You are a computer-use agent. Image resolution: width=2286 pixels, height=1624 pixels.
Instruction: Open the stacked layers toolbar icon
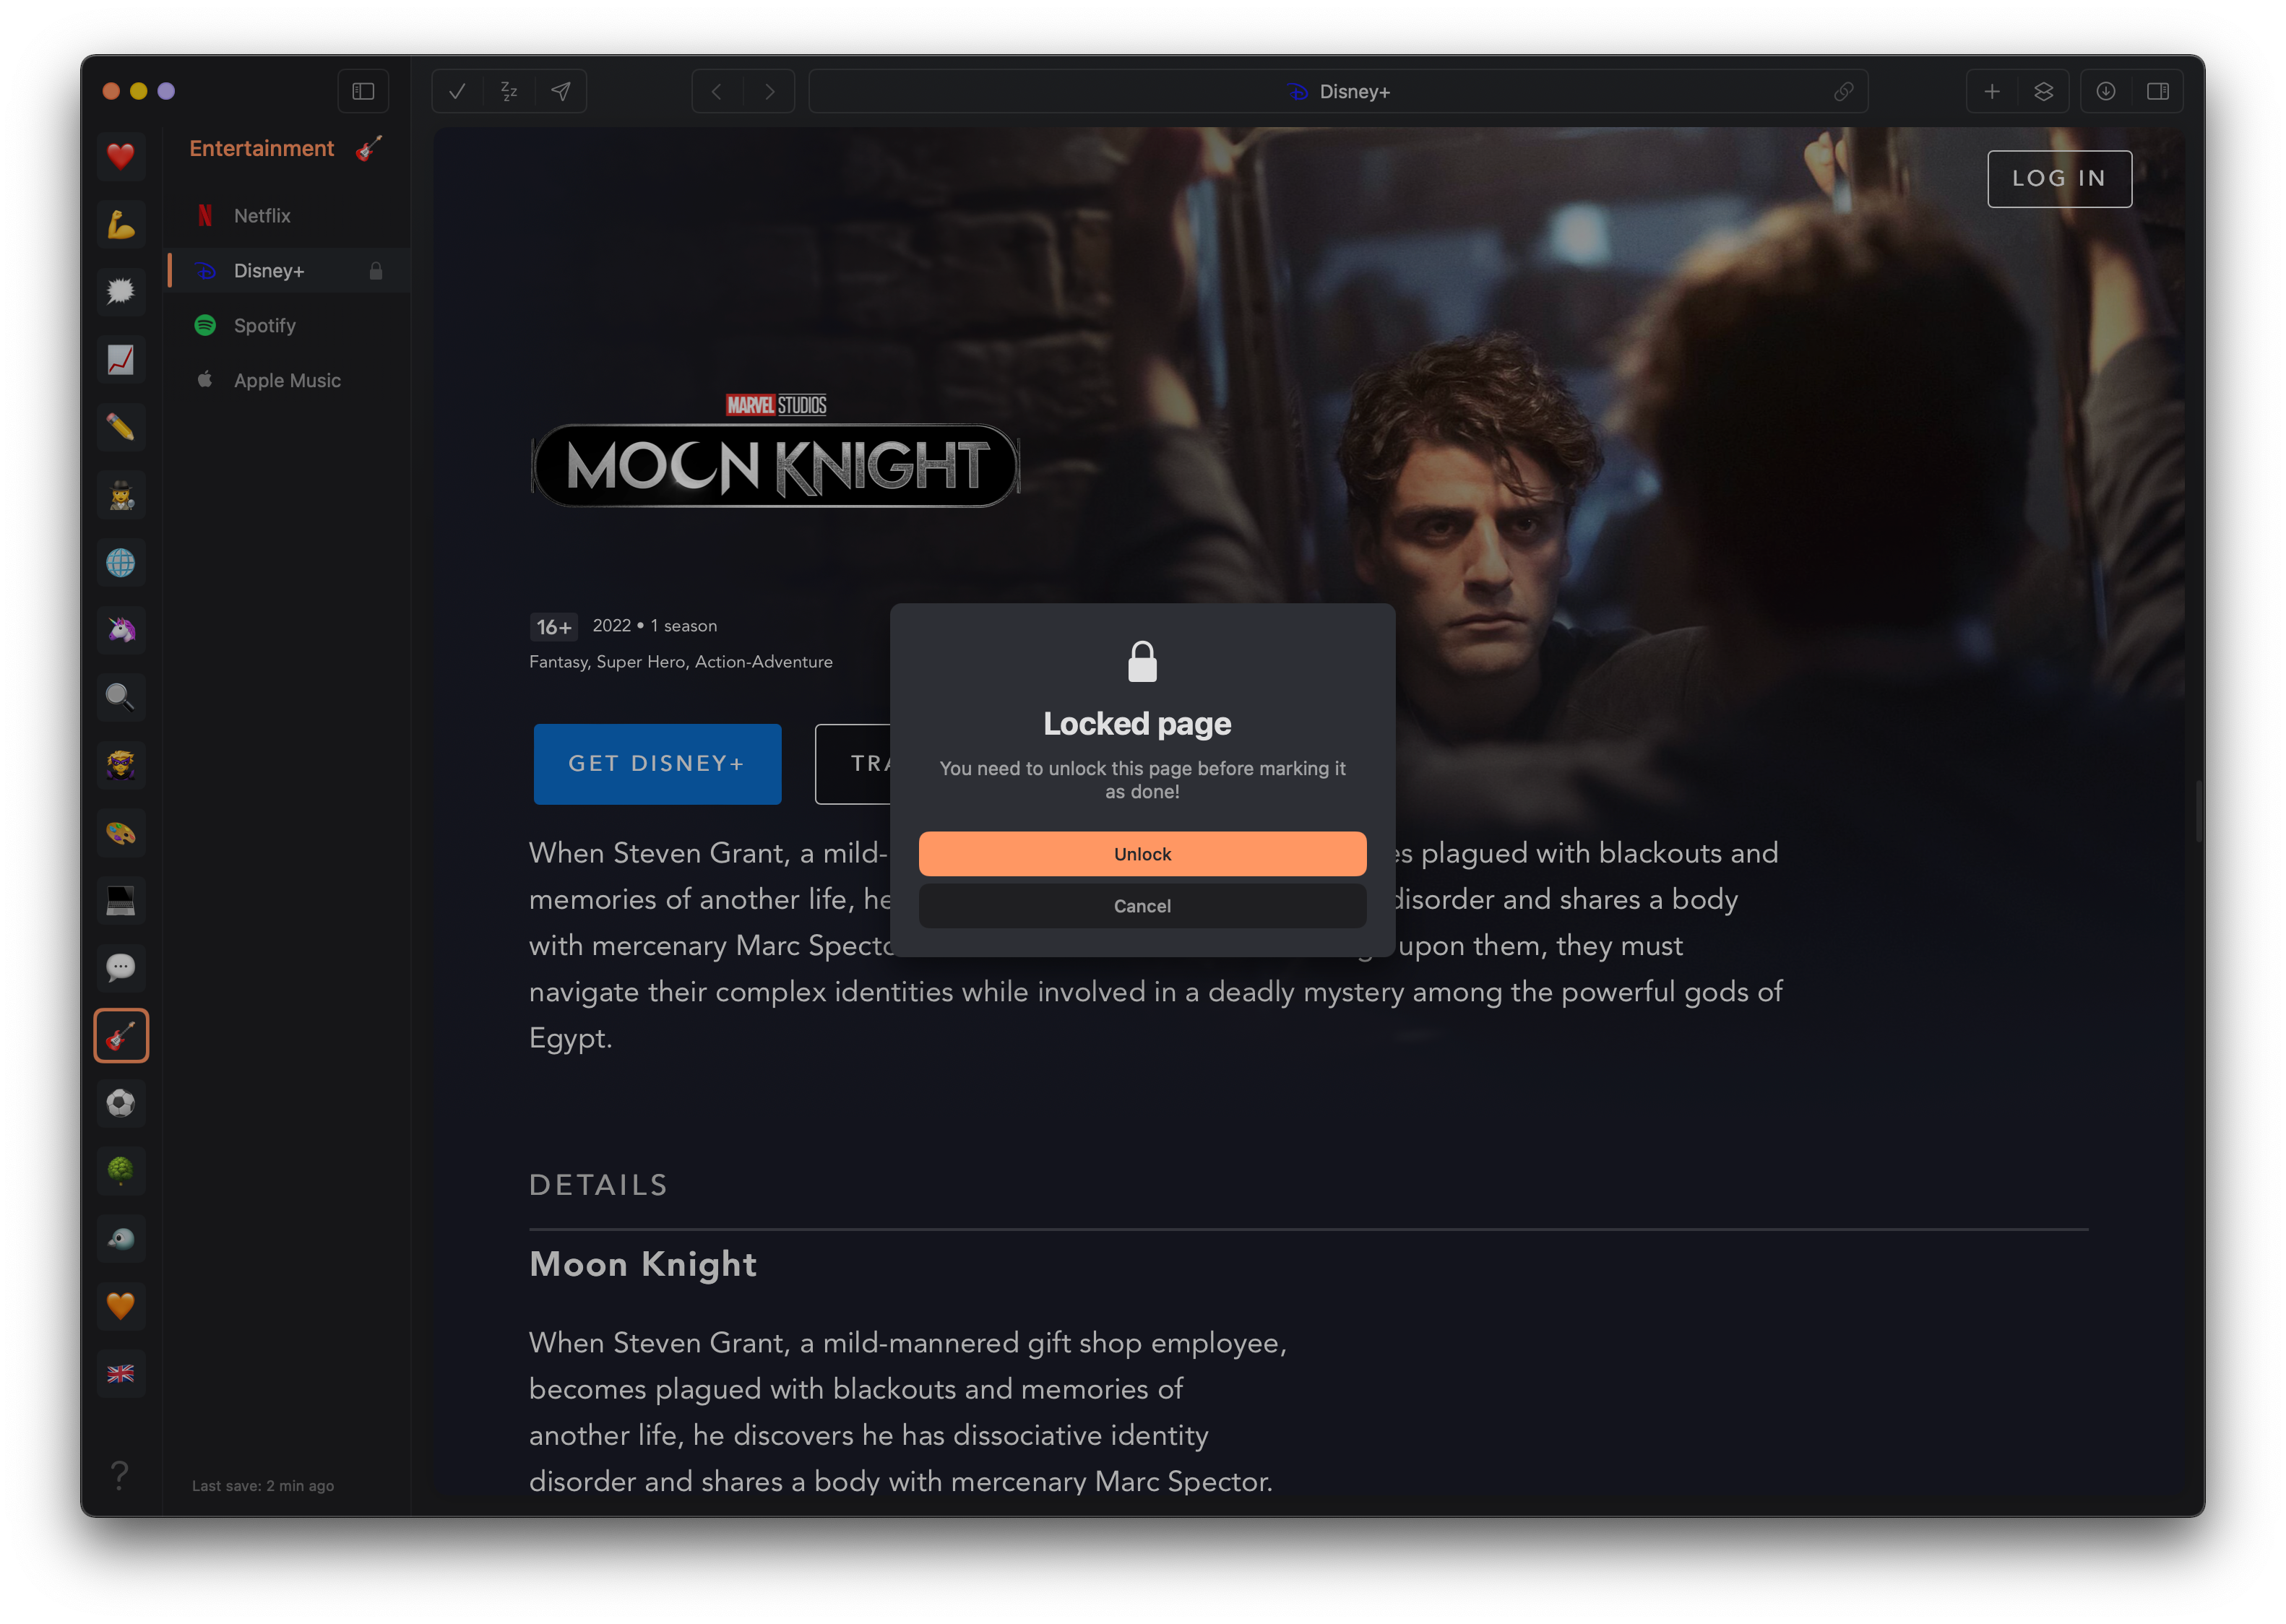click(x=2043, y=91)
